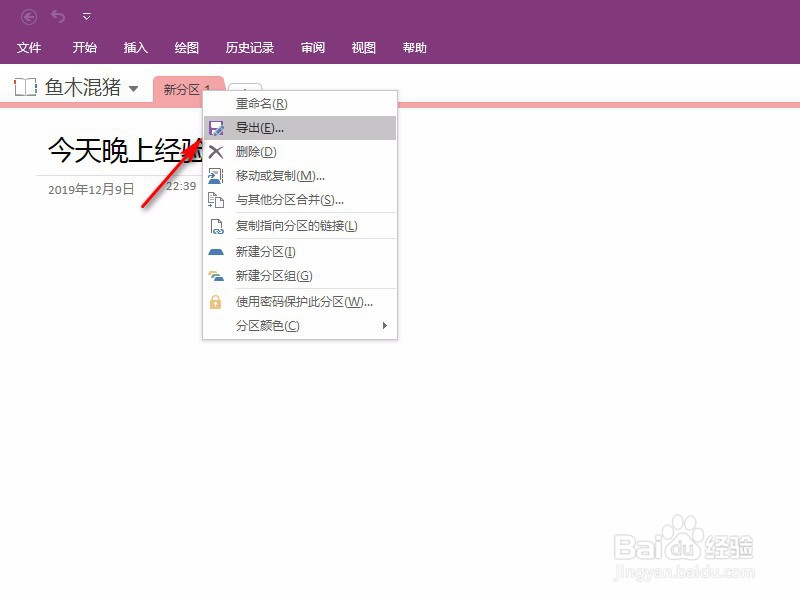Viewport: 800px width, 600px height.
Task: Click the notebook icon beside 鱼木混猪
Action: point(25,87)
